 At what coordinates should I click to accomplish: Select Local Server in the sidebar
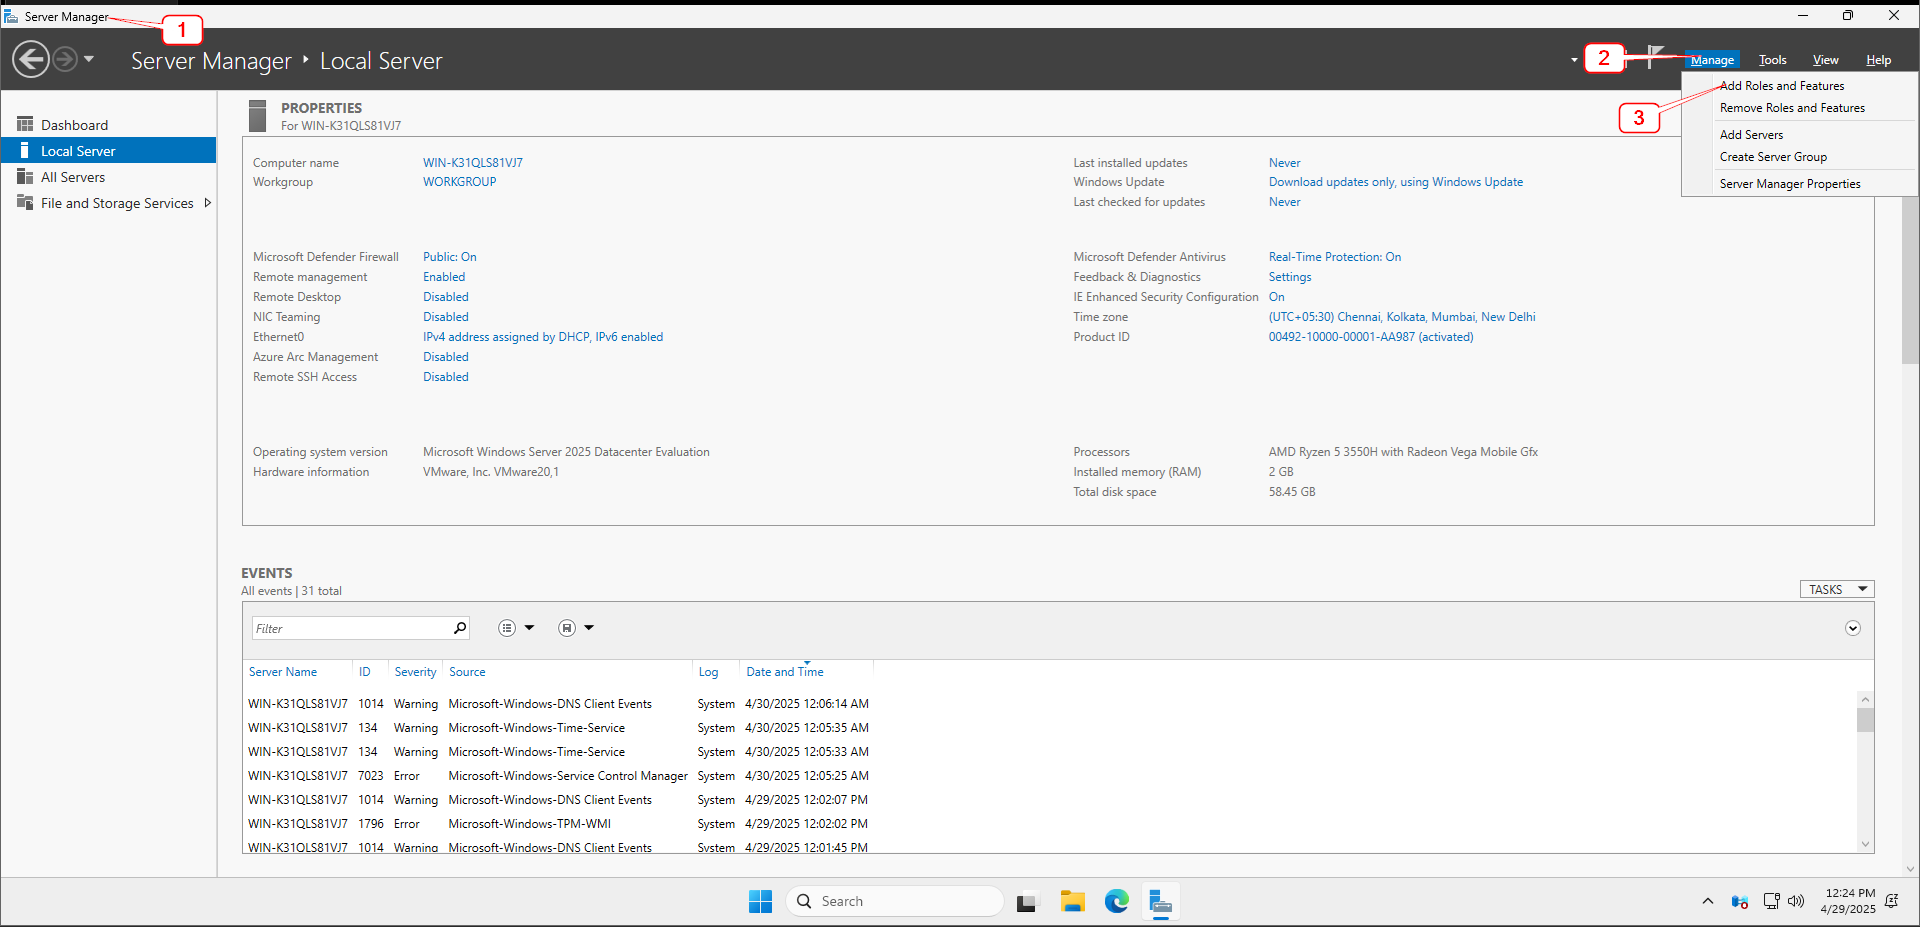click(108, 151)
